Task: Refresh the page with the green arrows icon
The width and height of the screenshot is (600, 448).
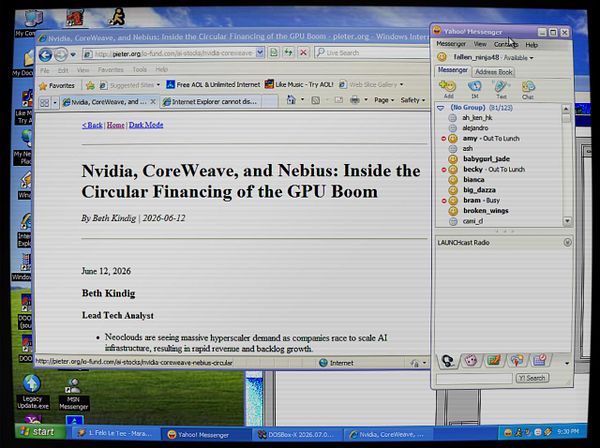Action: [288, 52]
